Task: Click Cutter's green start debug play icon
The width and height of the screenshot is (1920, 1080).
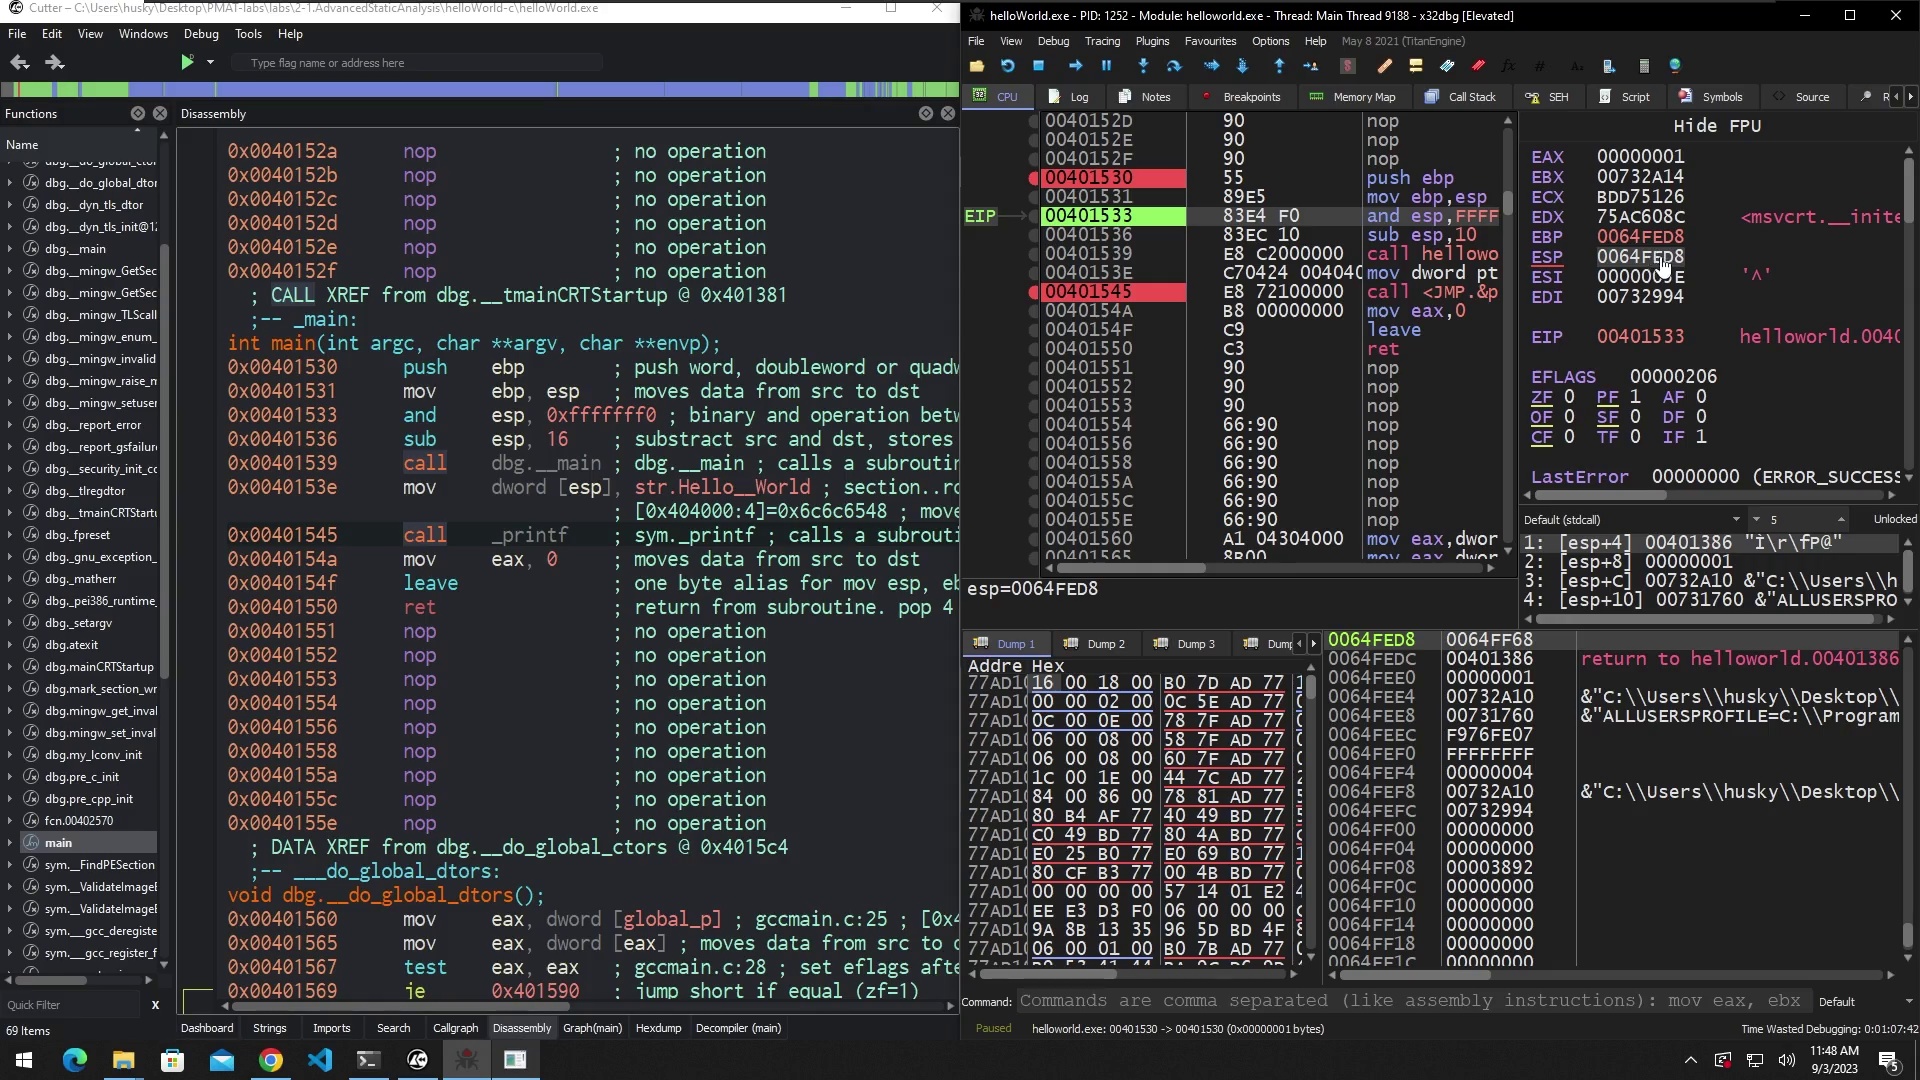Action: [187, 62]
